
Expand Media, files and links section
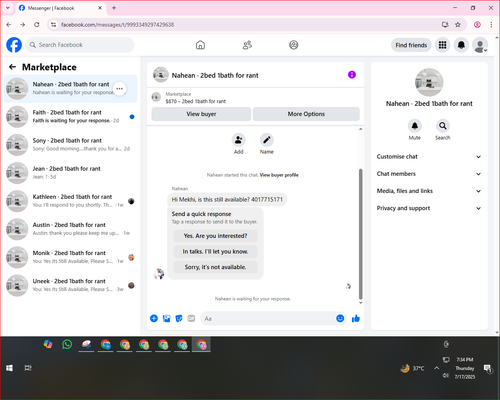pos(429,191)
